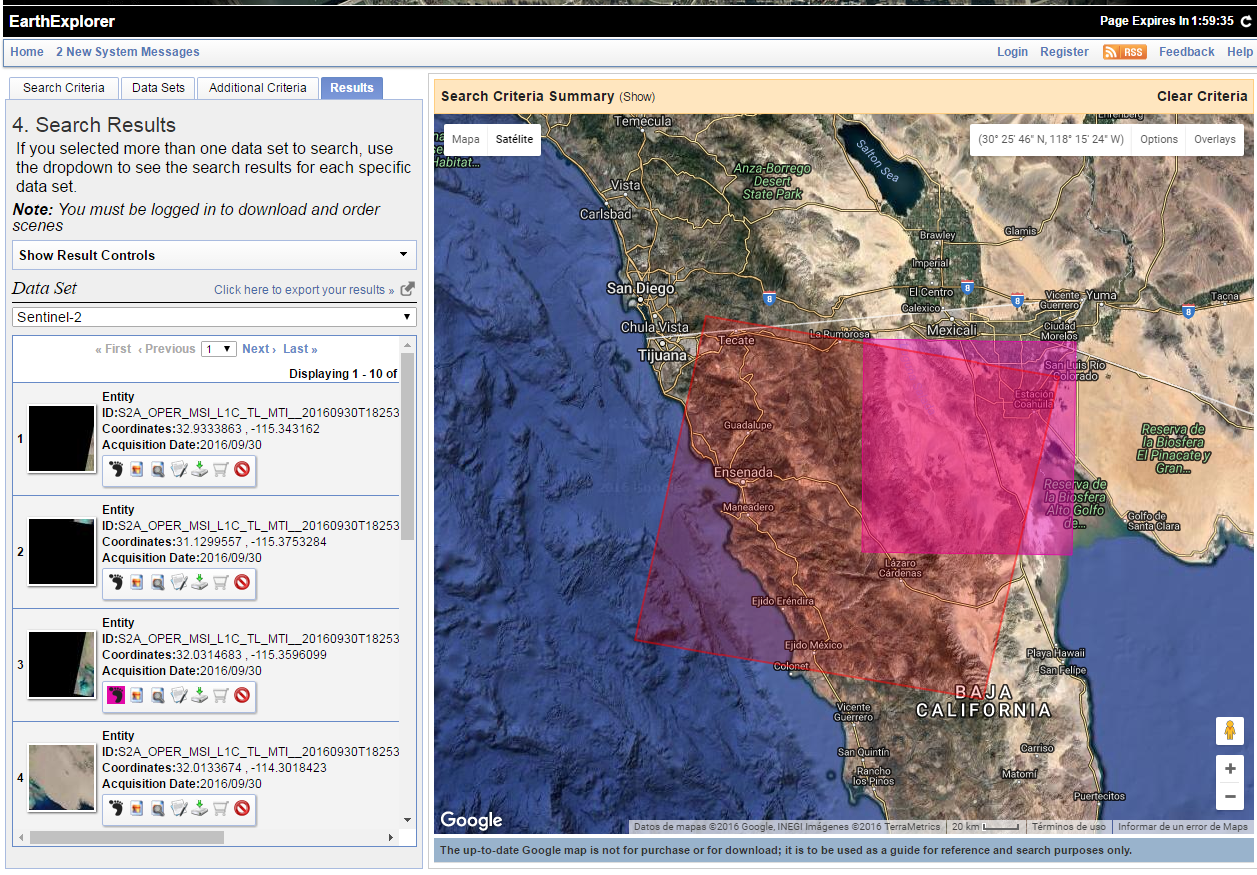1257x875 pixels.
Task: Open the Help link
Action: [1240, 52]
